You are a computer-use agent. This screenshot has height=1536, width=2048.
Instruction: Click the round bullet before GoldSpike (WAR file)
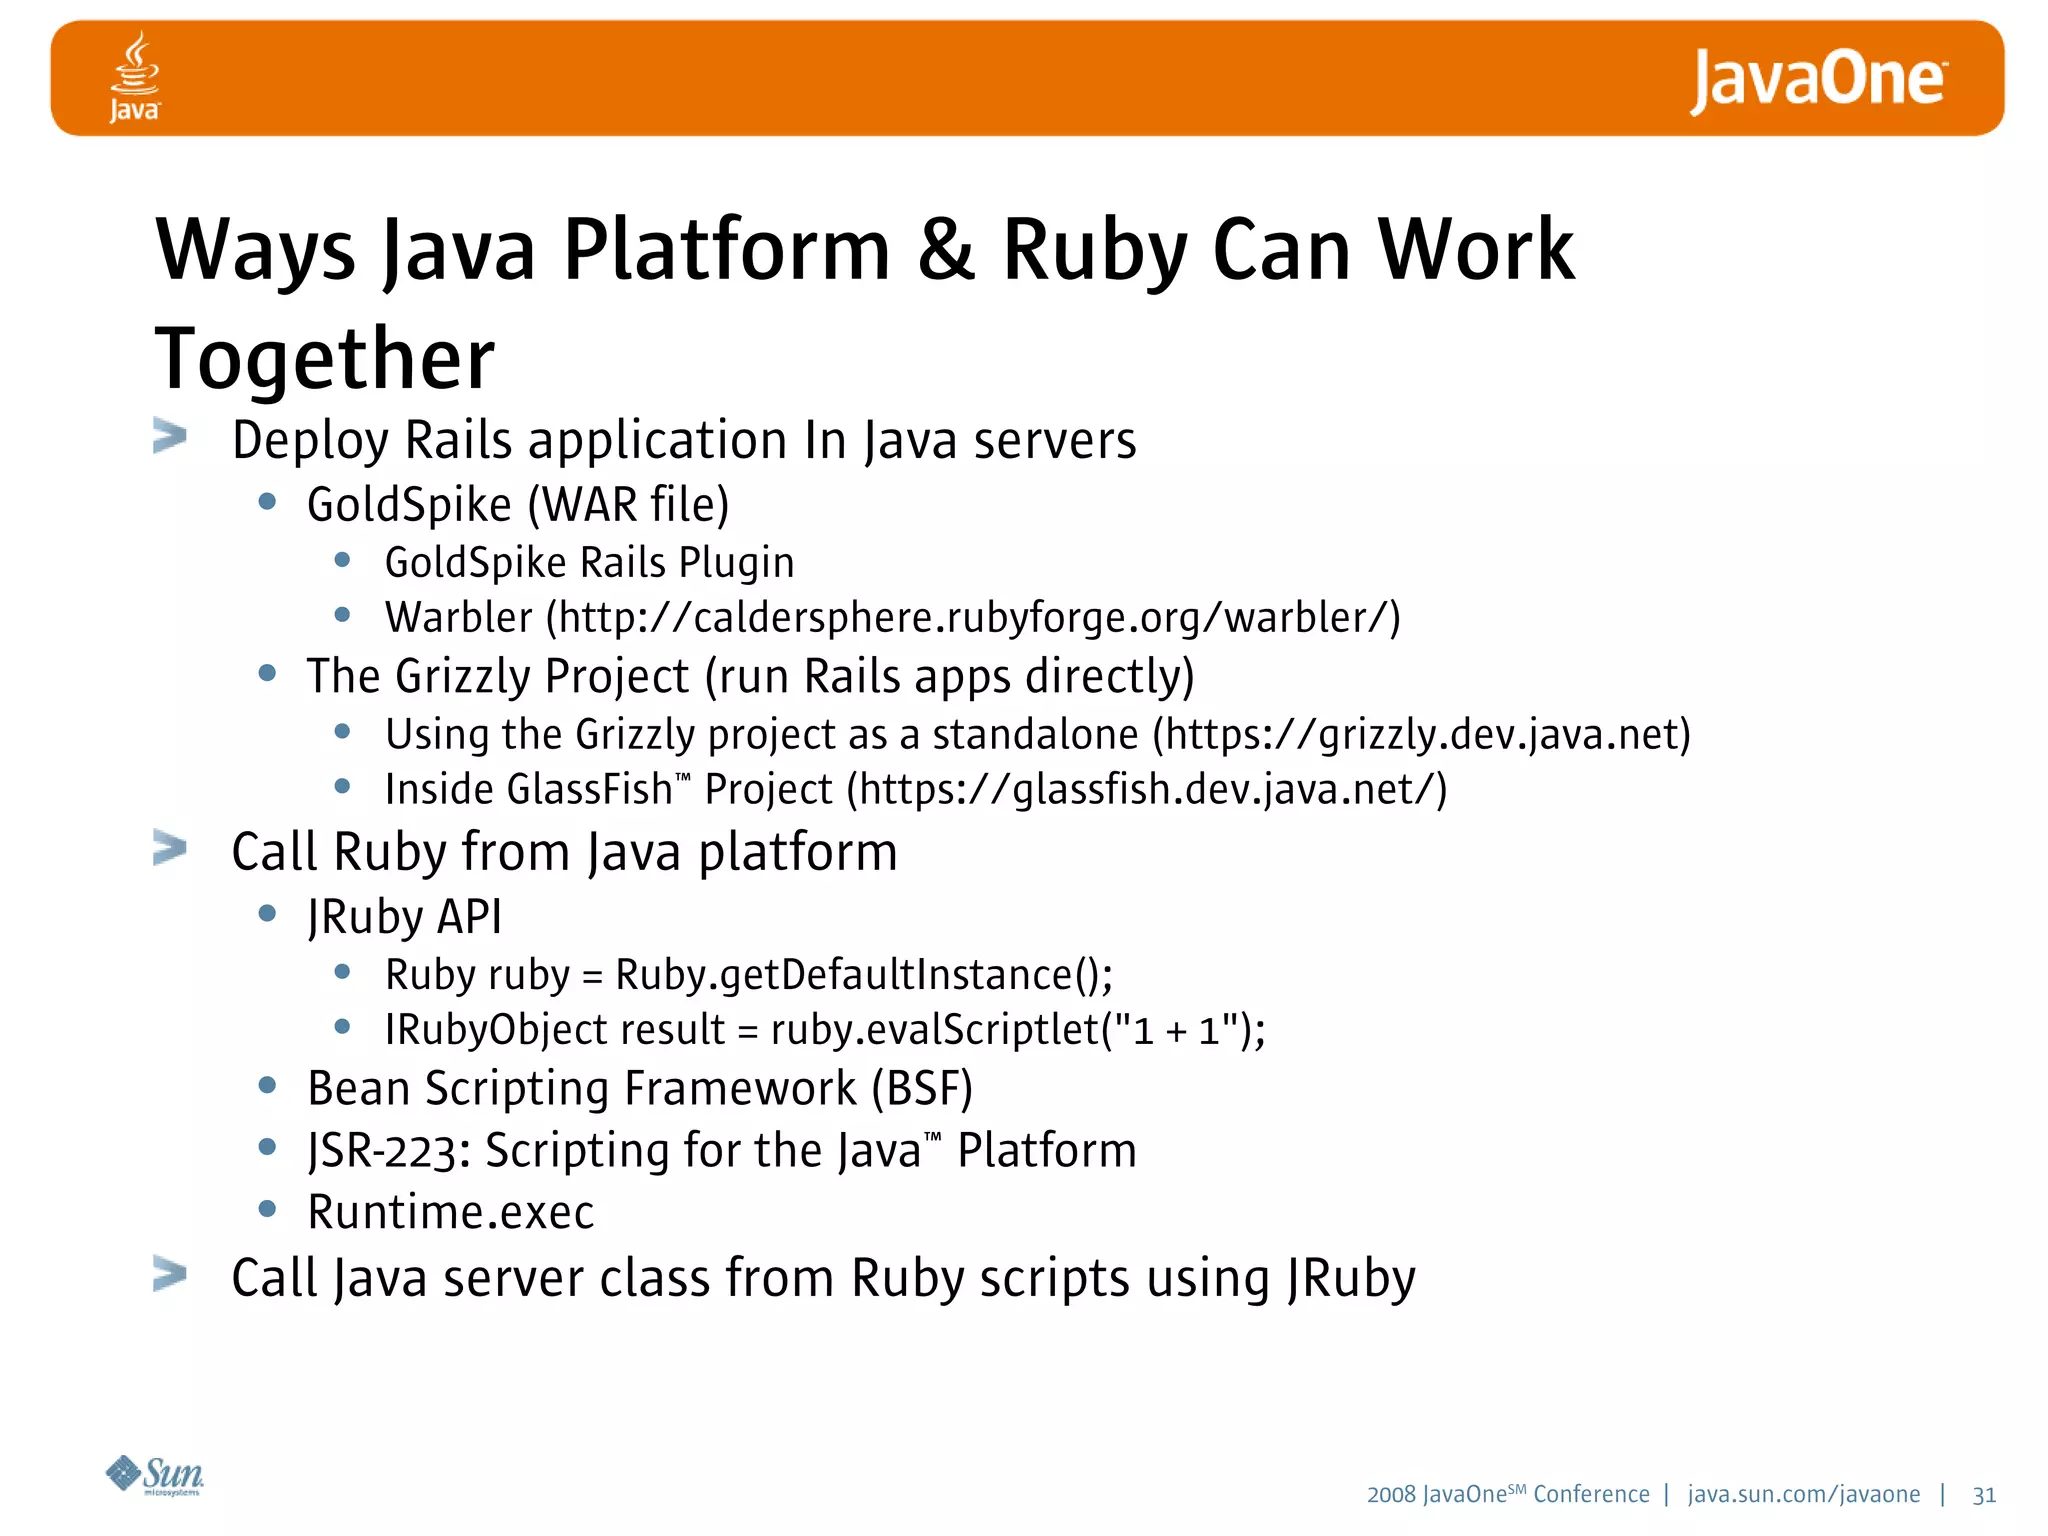click(267, 502)
